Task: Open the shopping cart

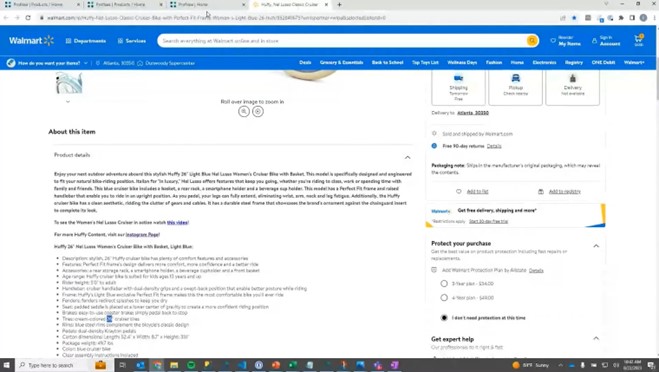Action: [x=639, y=40]
